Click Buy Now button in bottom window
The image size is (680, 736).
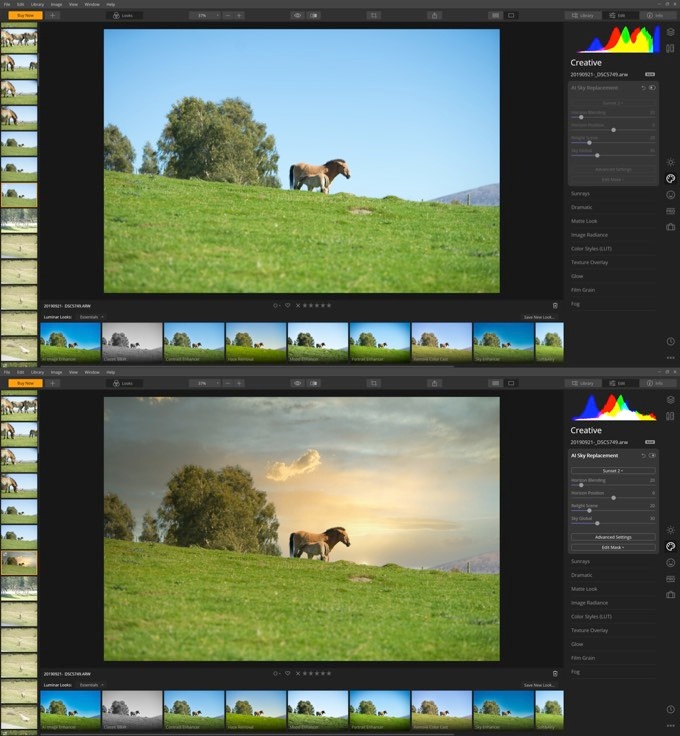[x=25, y=383]
